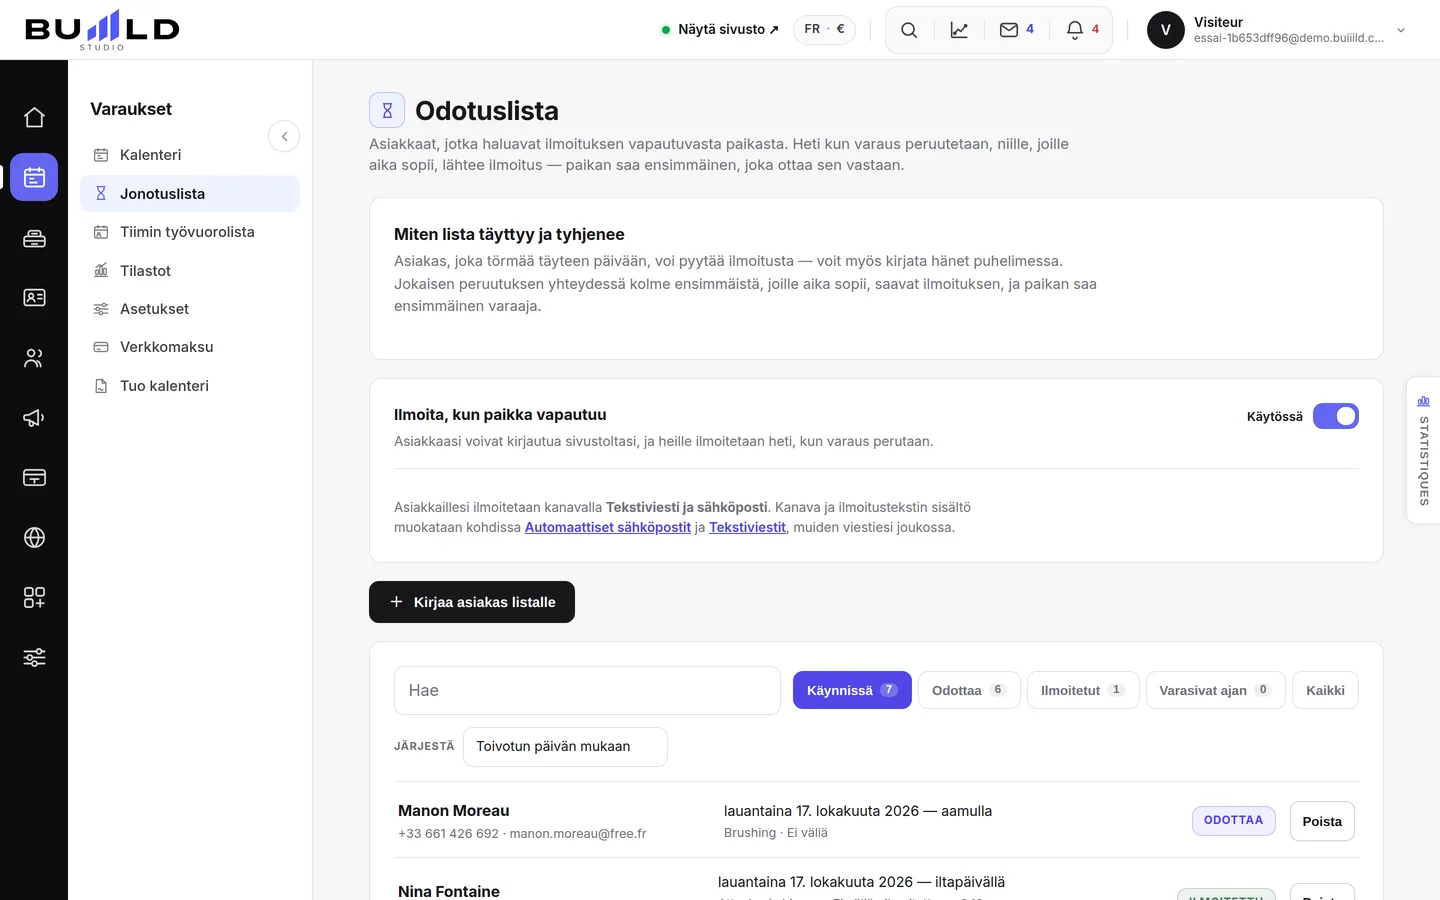Go to Kalenteri in the menu
The image size is (1440, 900).
click(x=190, y=155)
